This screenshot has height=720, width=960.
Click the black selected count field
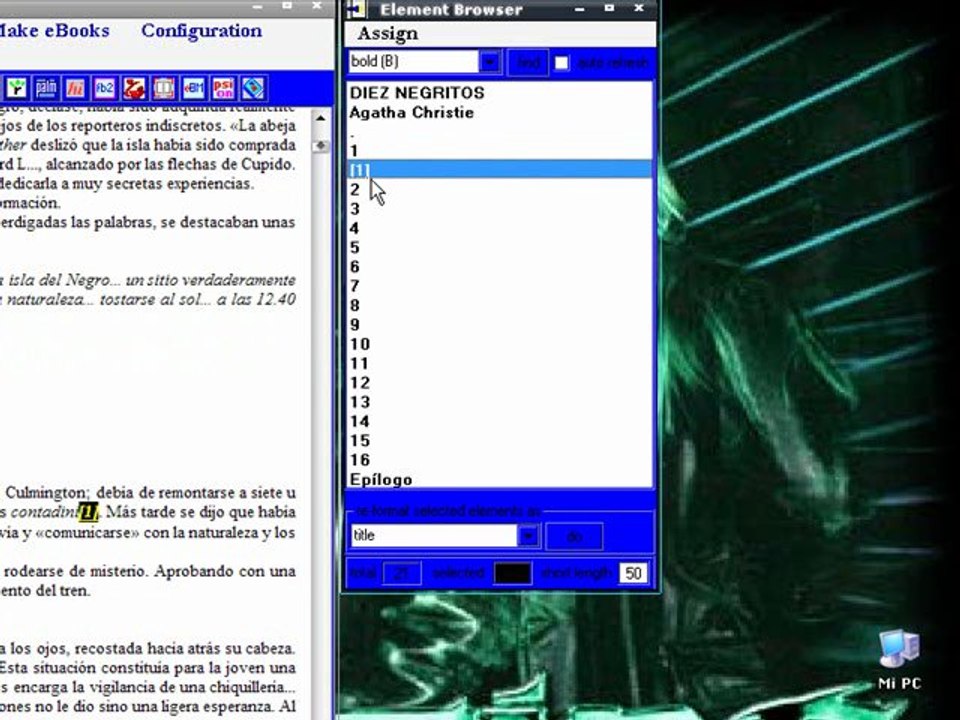click(512, 573)
